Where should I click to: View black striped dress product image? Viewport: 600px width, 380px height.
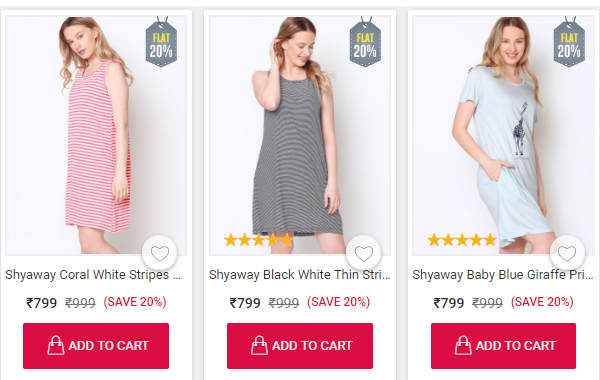[300, 135]
